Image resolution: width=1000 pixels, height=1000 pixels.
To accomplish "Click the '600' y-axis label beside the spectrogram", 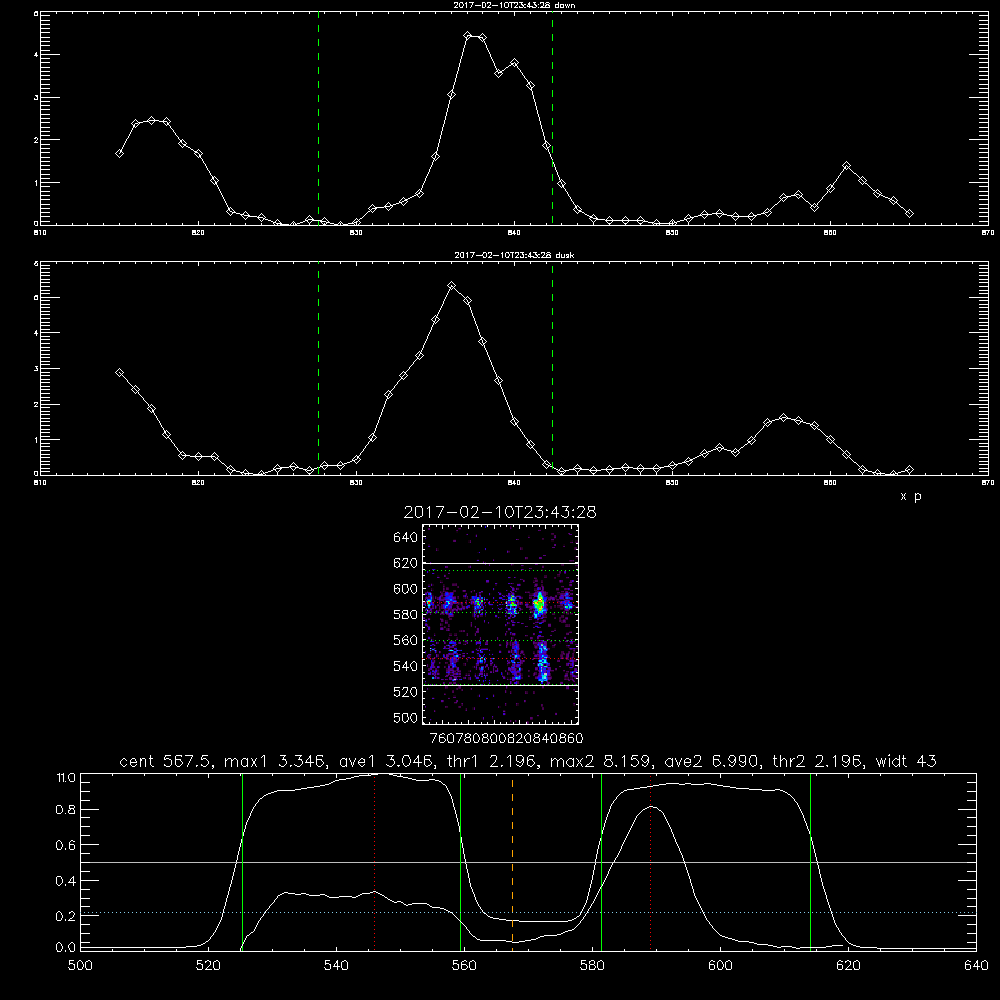I will pos(406,589).
